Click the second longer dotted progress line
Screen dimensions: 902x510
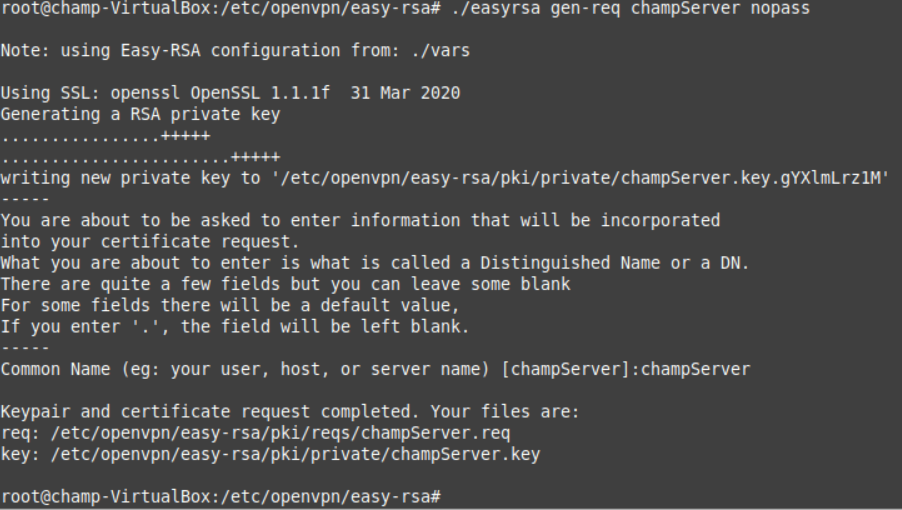(140, 157)
